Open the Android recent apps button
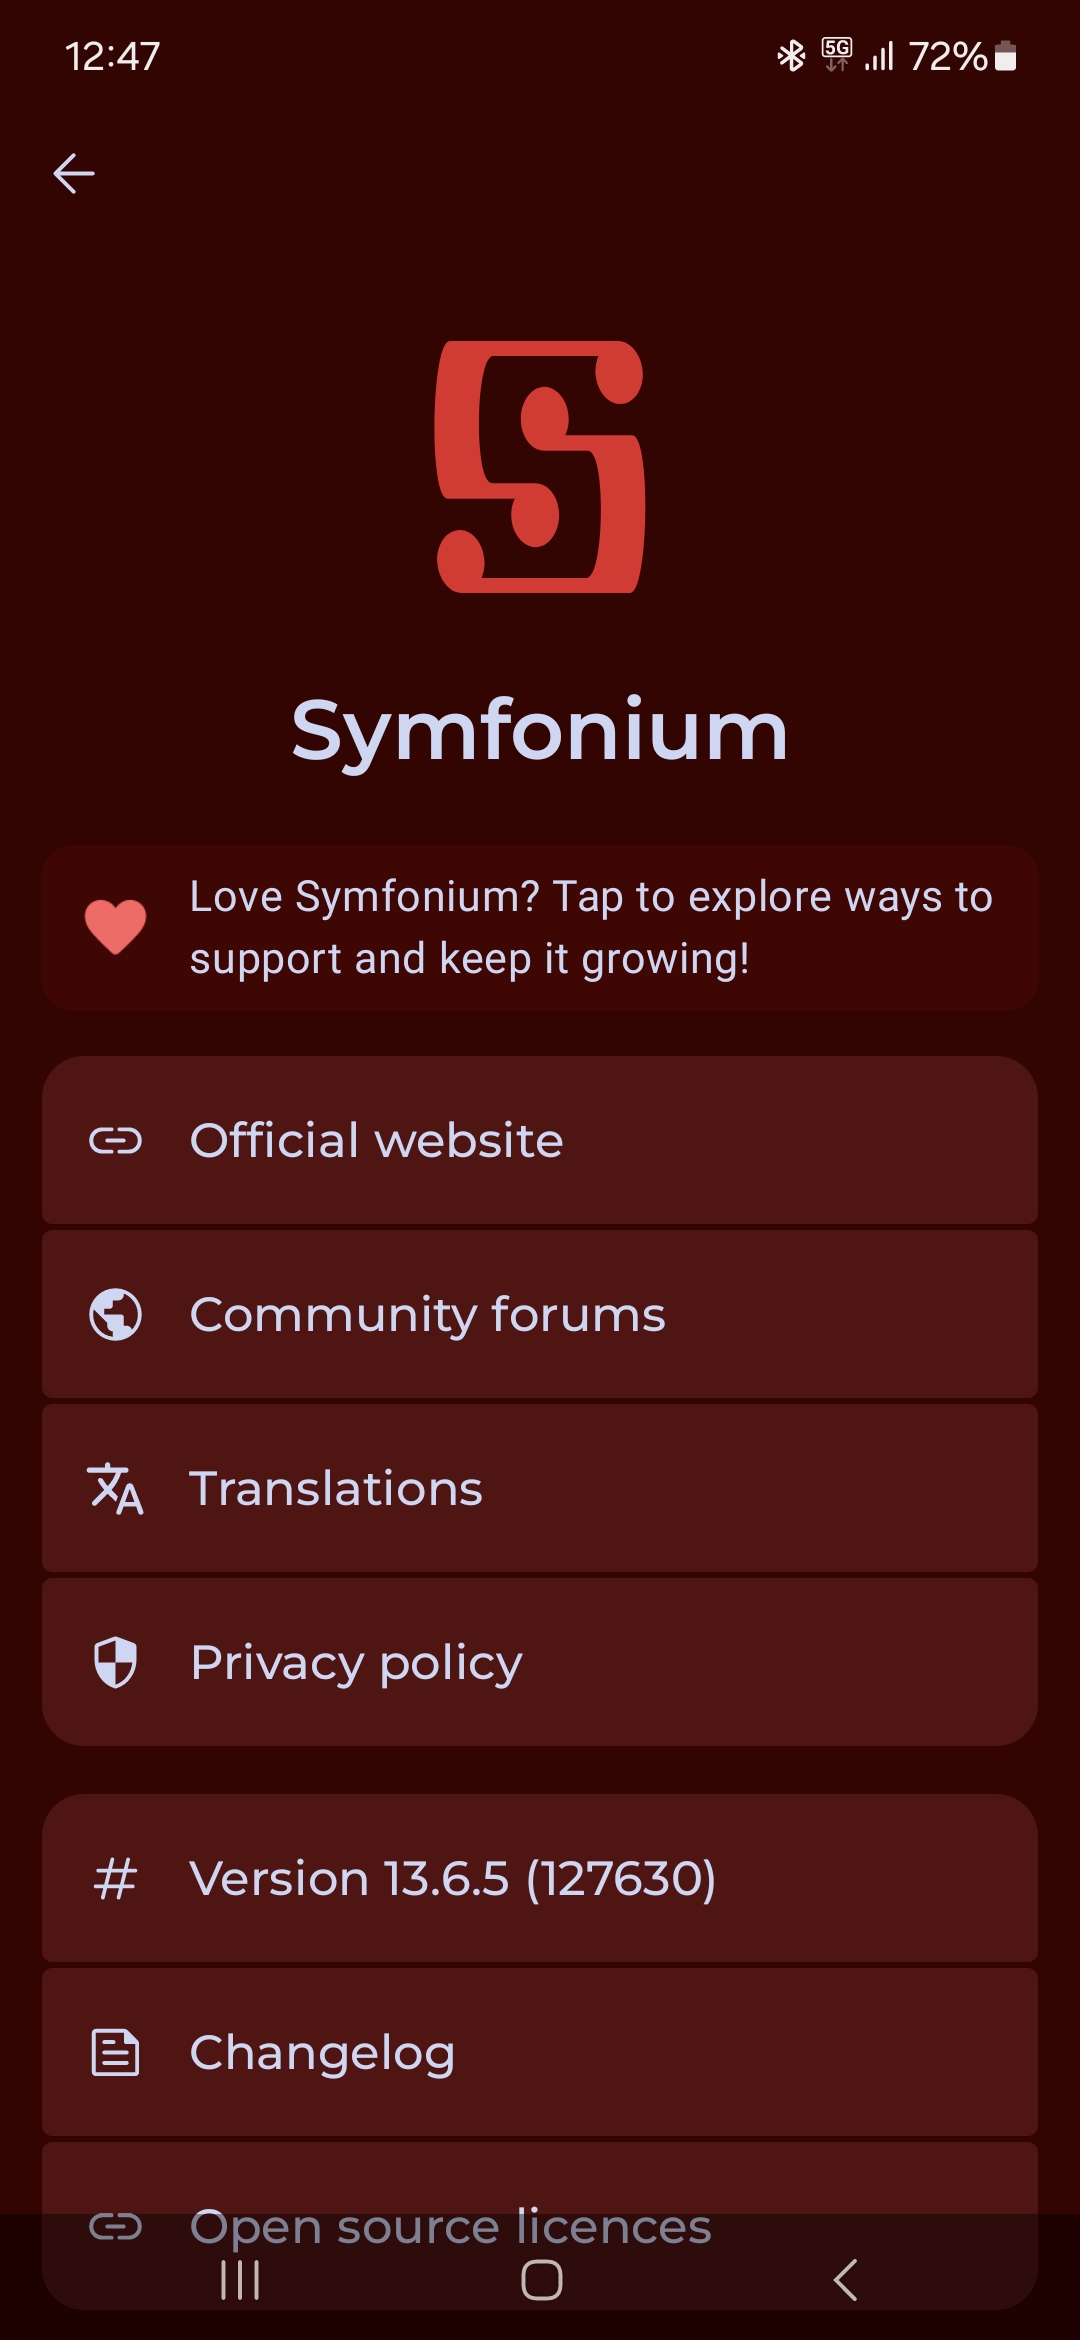Viewport: 1080px width, 2340px height. (x=240, y=2280)
